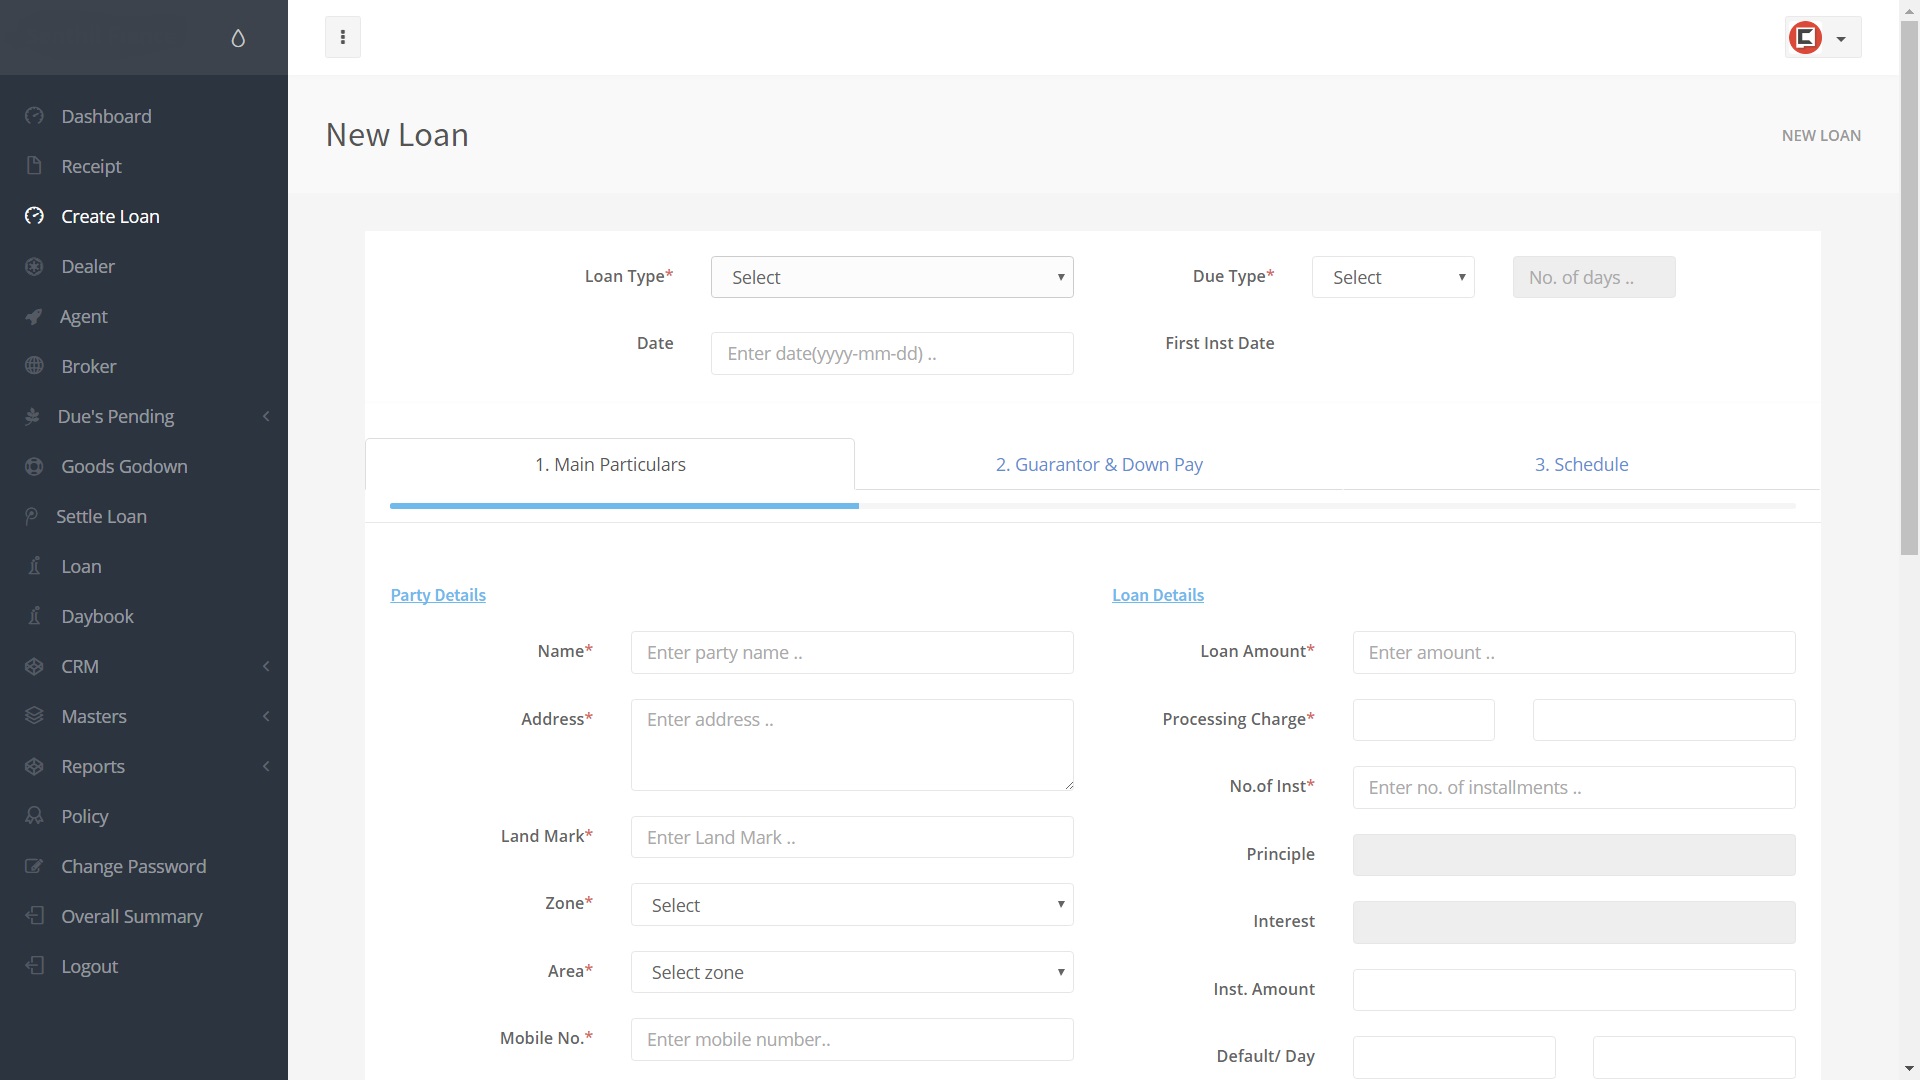Open the Zone select dropdown
The width and height of the screenshot is (1920, 1080).
(851, 905)
